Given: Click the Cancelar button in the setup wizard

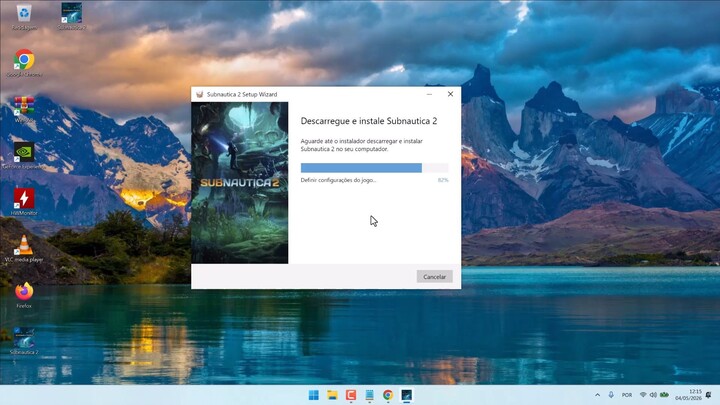Looking at the screenshot, I should [434, 276].
